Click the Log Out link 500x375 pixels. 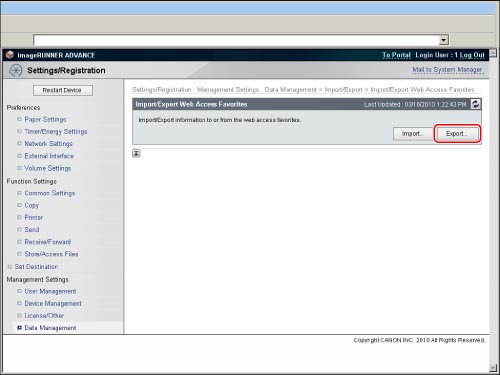click(472, 55)
